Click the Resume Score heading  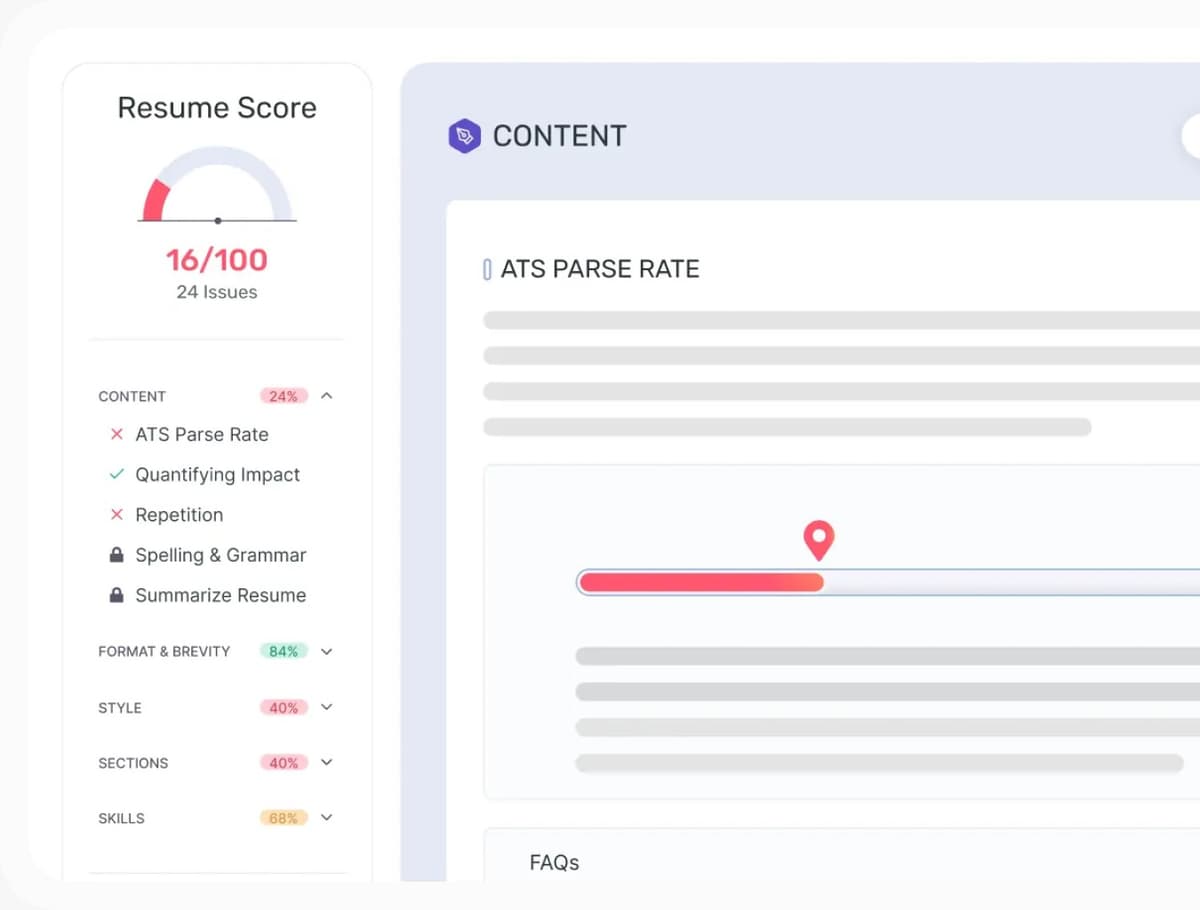click(x=217, y=108)
